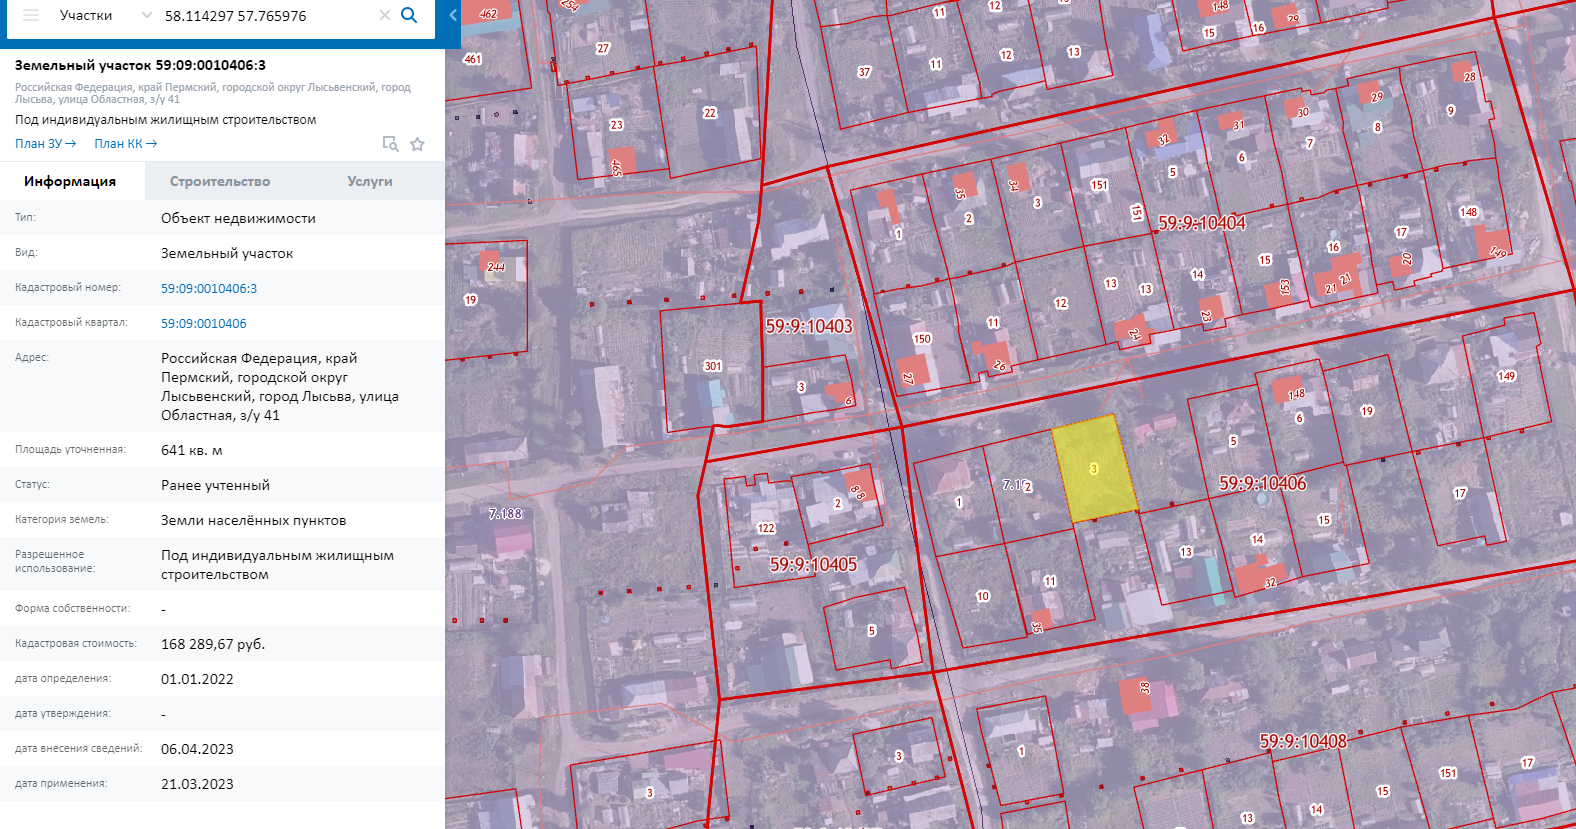The image size is (1576, 829).
Task: Select parcel 301 on the map
Action: pyautogui.click(x=712, y=366)
